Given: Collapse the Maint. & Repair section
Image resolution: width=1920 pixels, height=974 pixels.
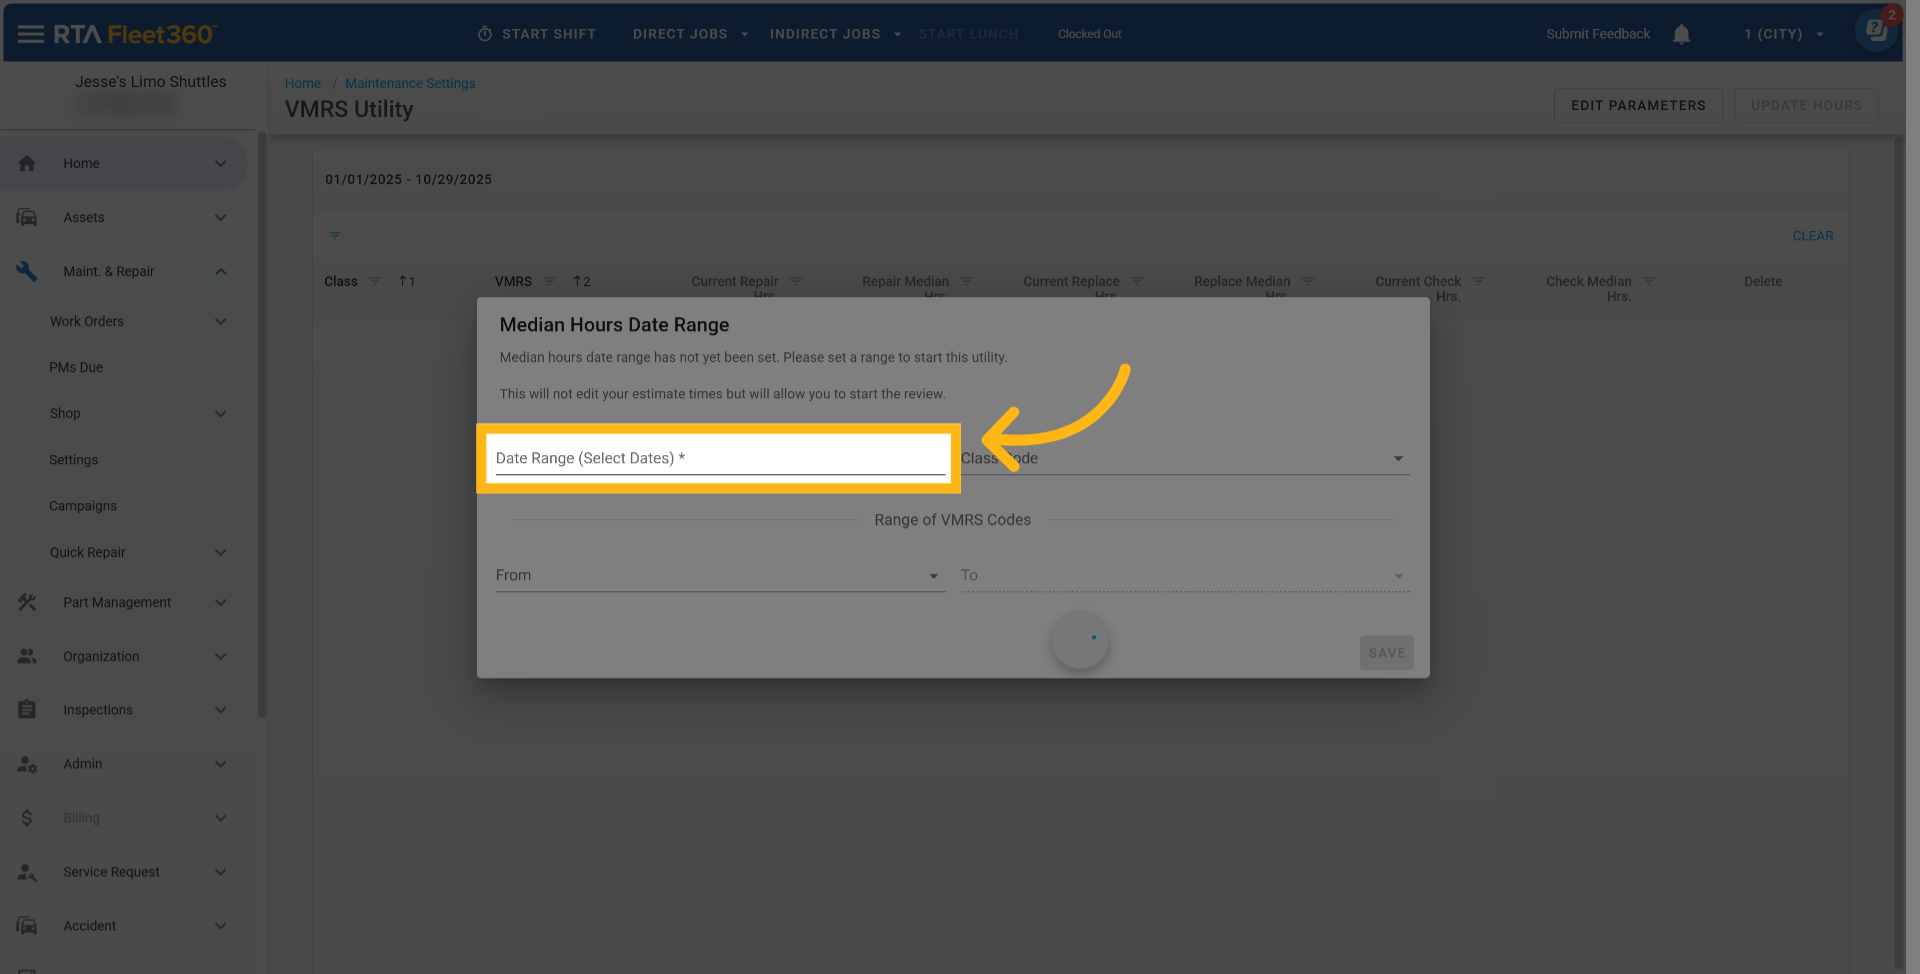Looking at the screenshot, I should [221, 271].
